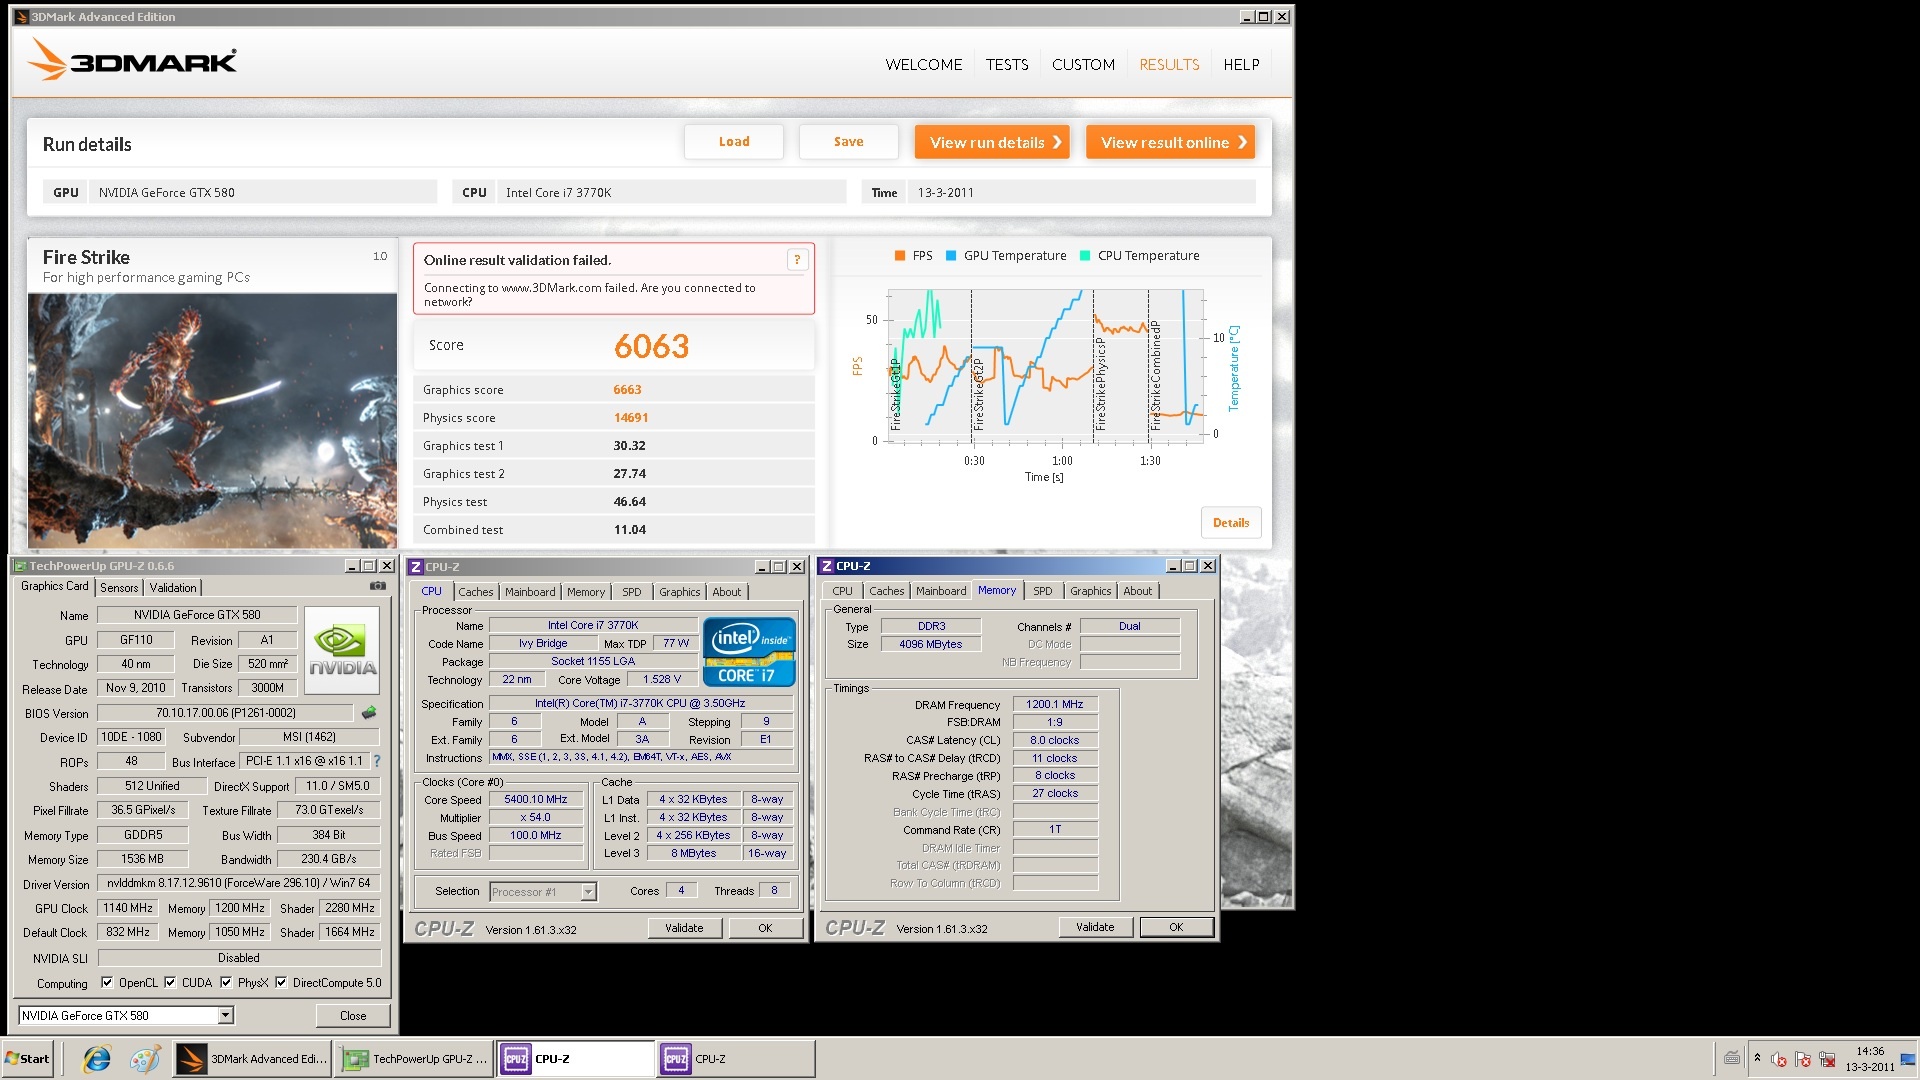Click the bus interface question mark icon
This screenshot has width=1920, height=1080.
click(x=377, y=761)
